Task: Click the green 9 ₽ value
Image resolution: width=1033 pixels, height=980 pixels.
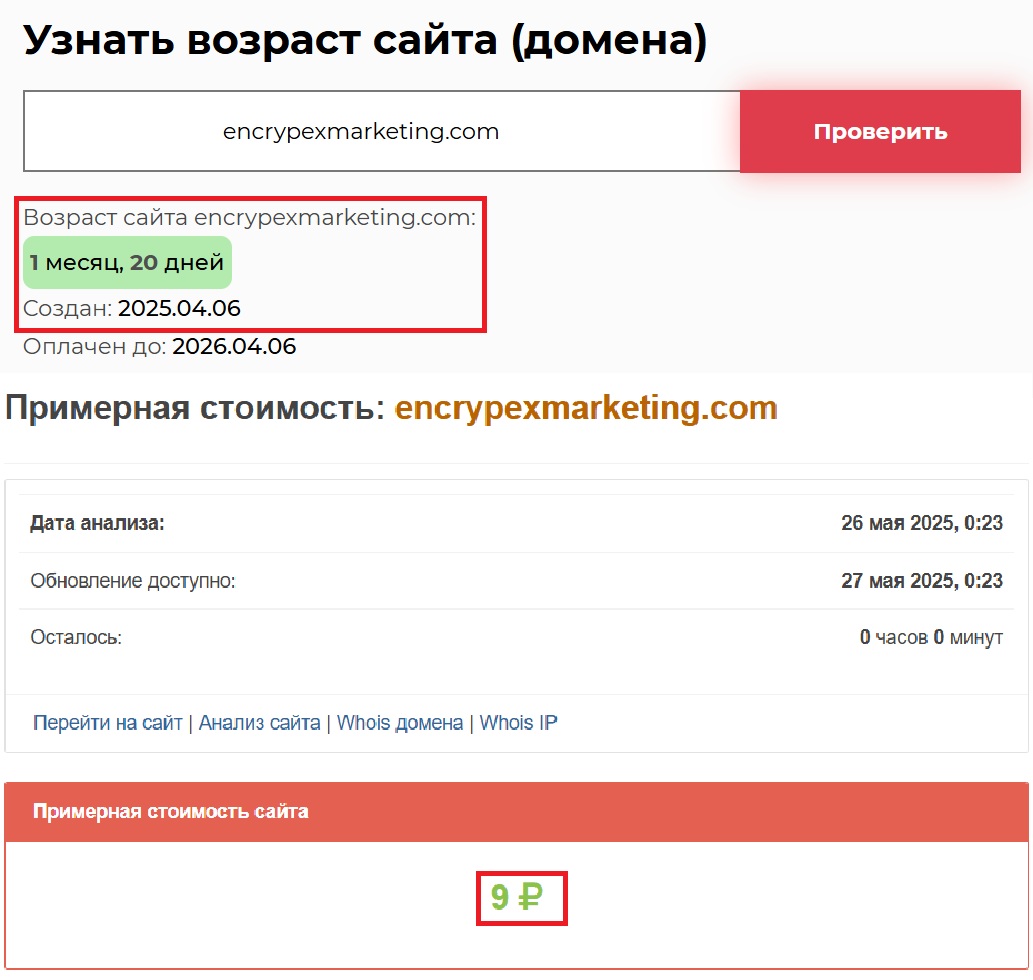Action: coord(521,897)
